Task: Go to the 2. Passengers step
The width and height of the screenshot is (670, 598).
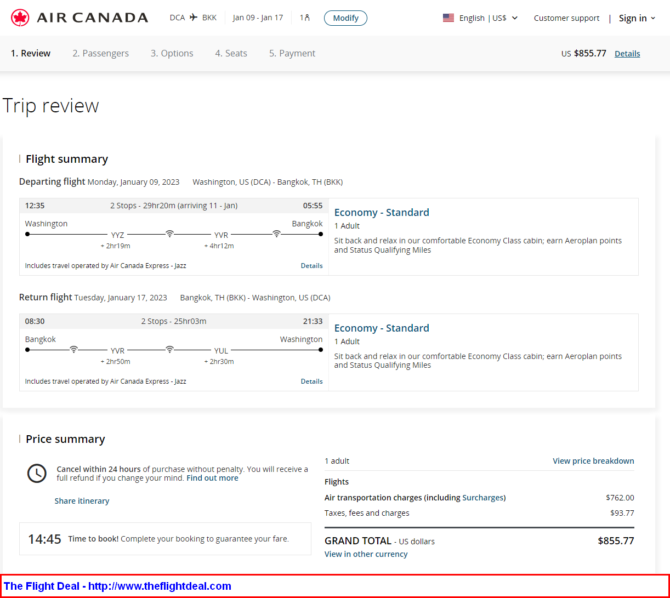Action: (x=100, y=53)
